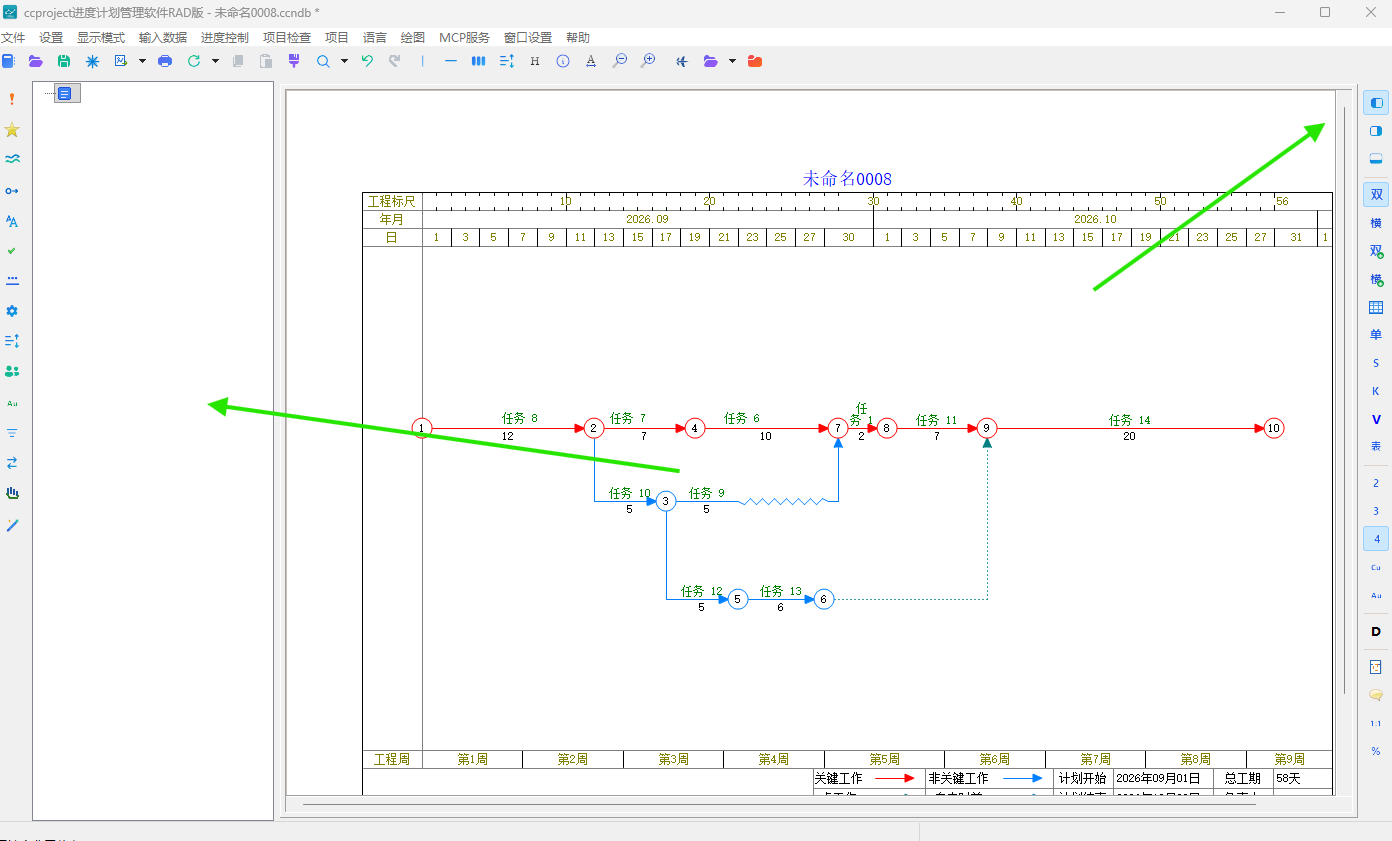
Task: Click the zoom in magnifier icon
Action: [x=648, y=61]
